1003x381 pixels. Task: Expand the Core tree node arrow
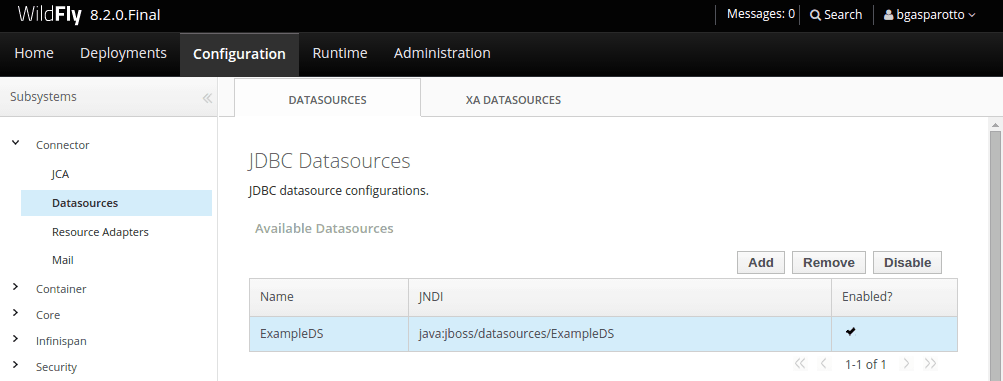pyautogui.click(x=16, y=313)
